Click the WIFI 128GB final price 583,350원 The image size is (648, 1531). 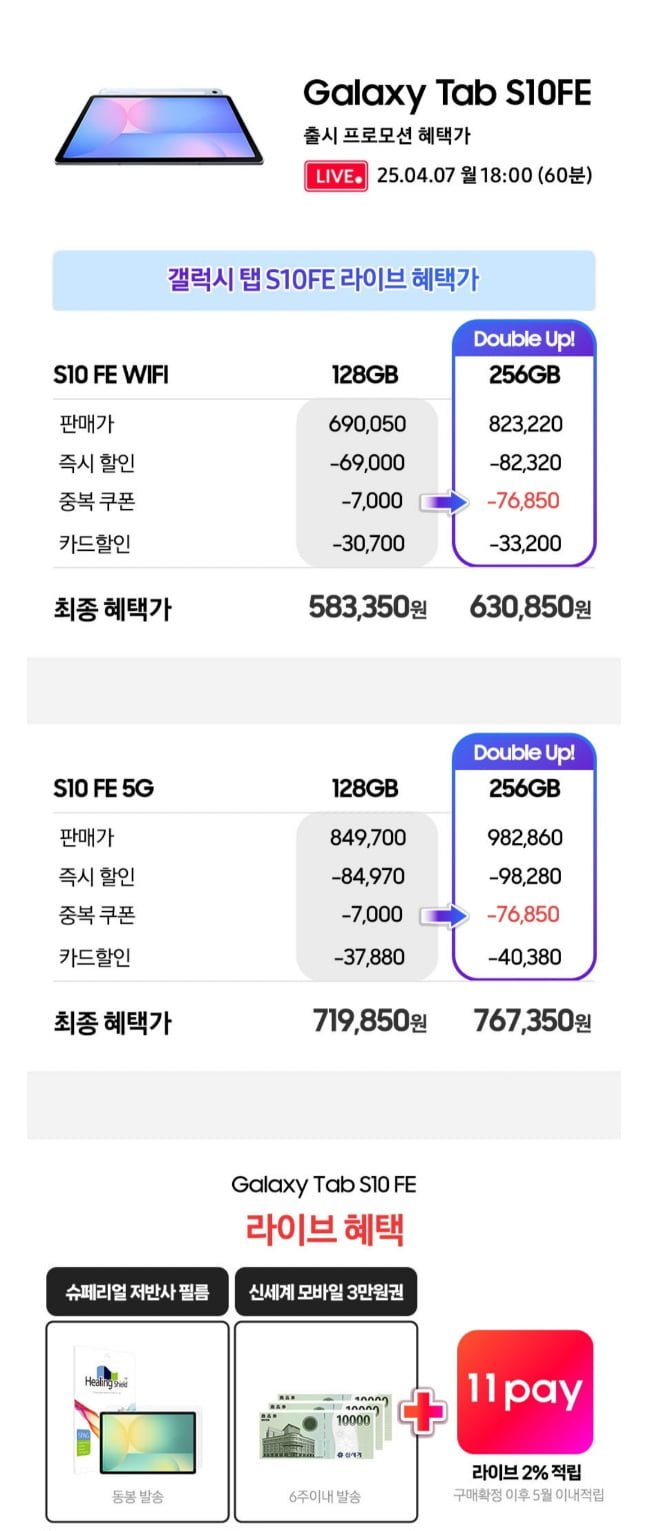pyautogui.click(x=368, y=608)
